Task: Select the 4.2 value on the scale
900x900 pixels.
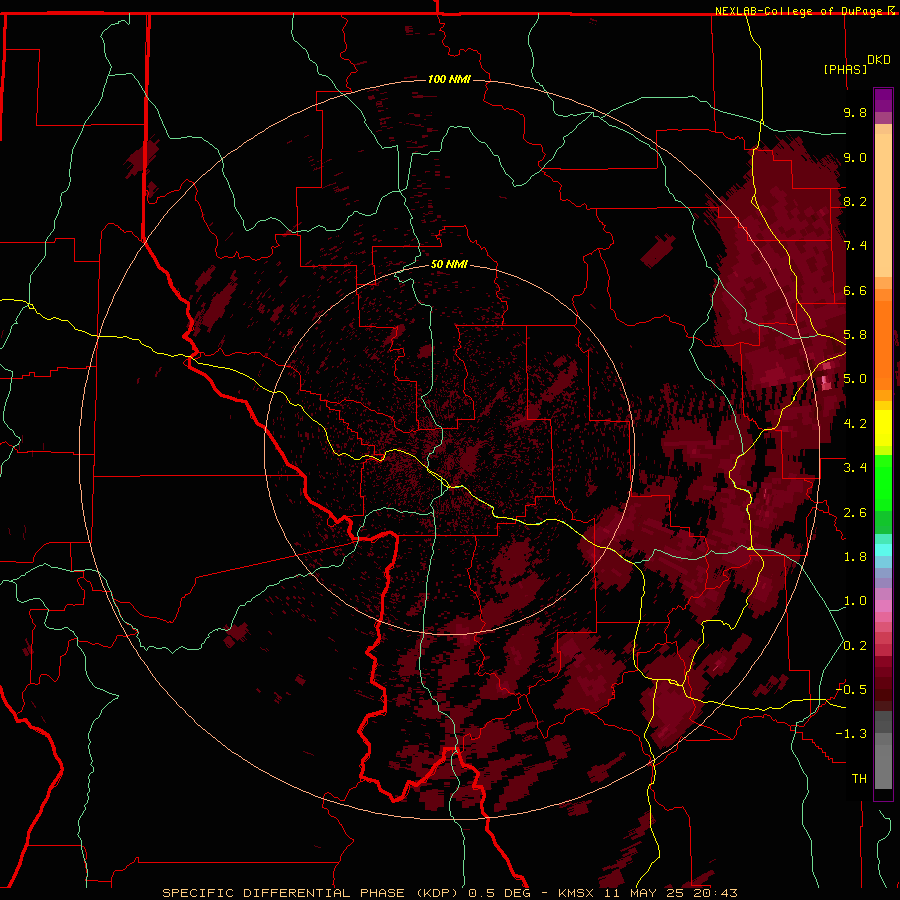Action: pos(855,424)
